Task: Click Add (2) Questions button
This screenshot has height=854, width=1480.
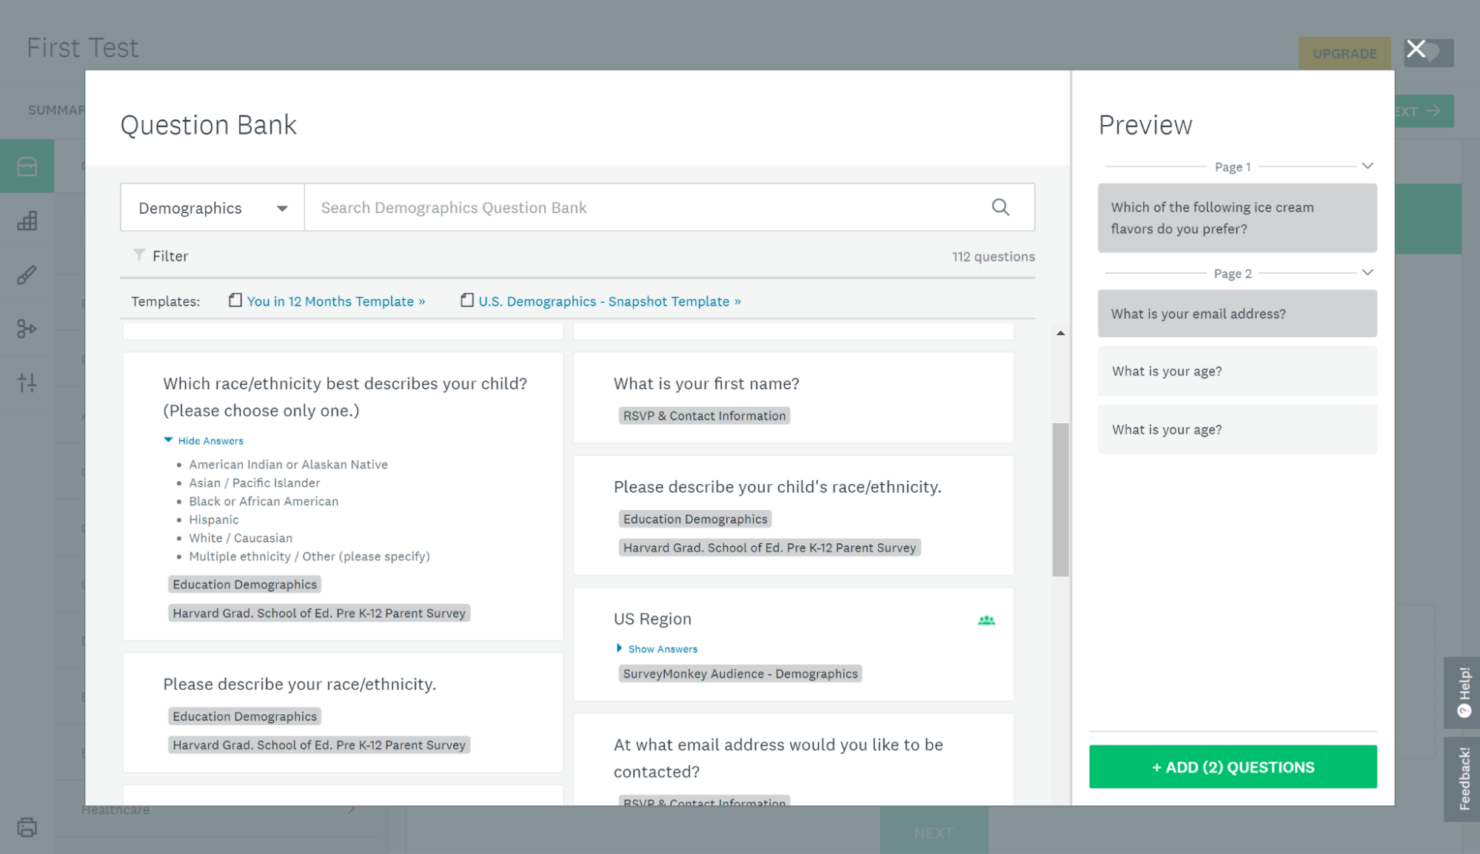Action: [1233, 767]
